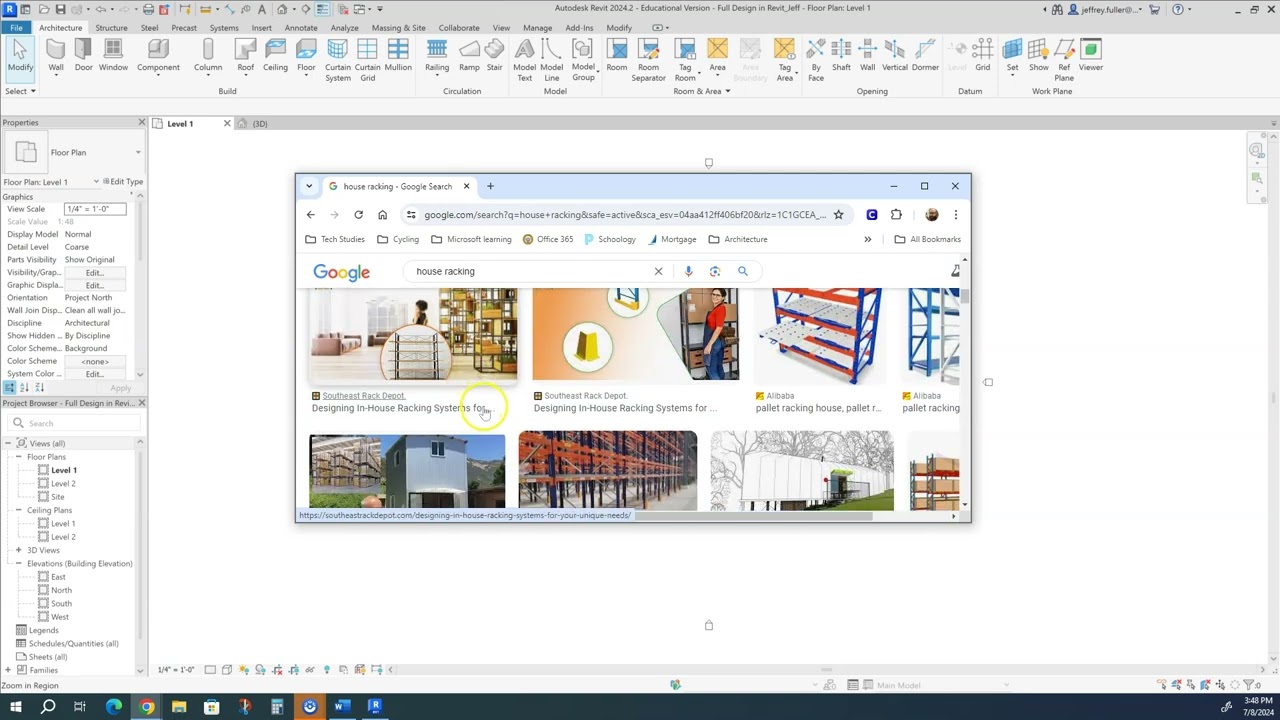Click the pallet racking house Alibaba thumbnail
1280x720 pixels.
click(x=820, y=335)
